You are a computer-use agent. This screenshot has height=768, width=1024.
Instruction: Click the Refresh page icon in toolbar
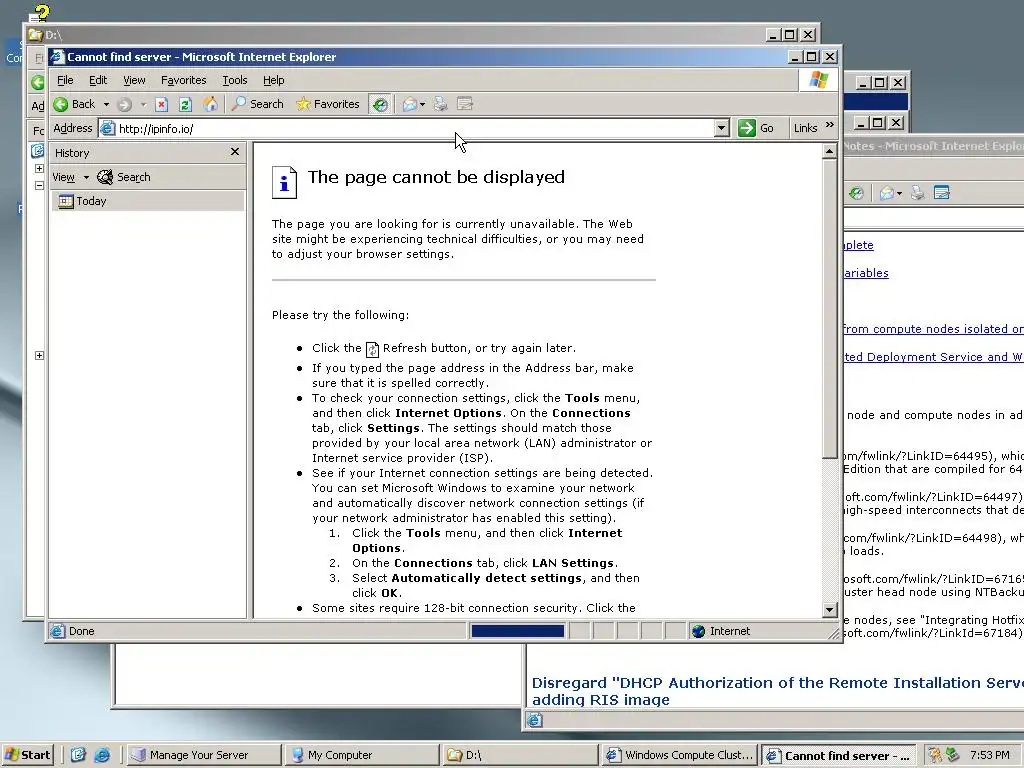[185, 104]
